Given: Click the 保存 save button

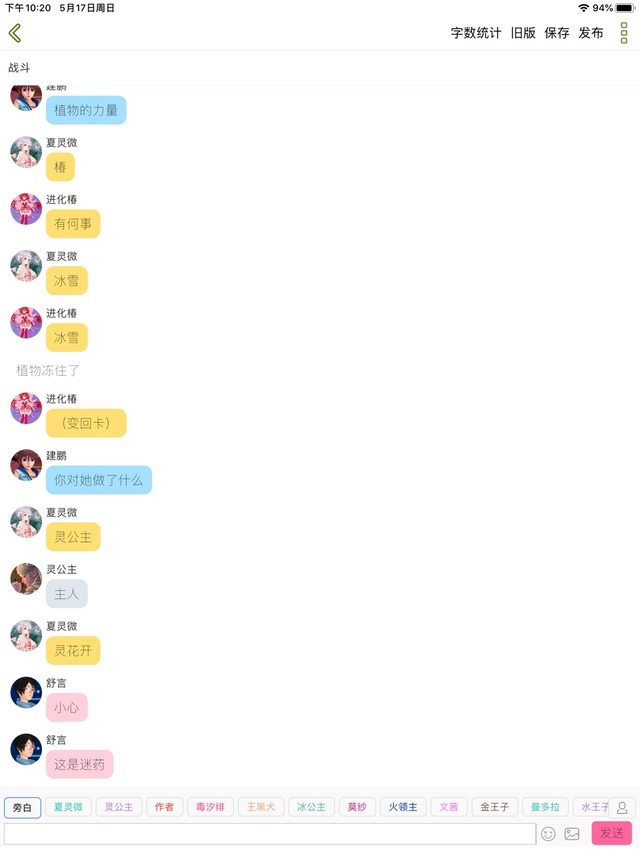Looking at the screenshot, I should tap(557, 33).
